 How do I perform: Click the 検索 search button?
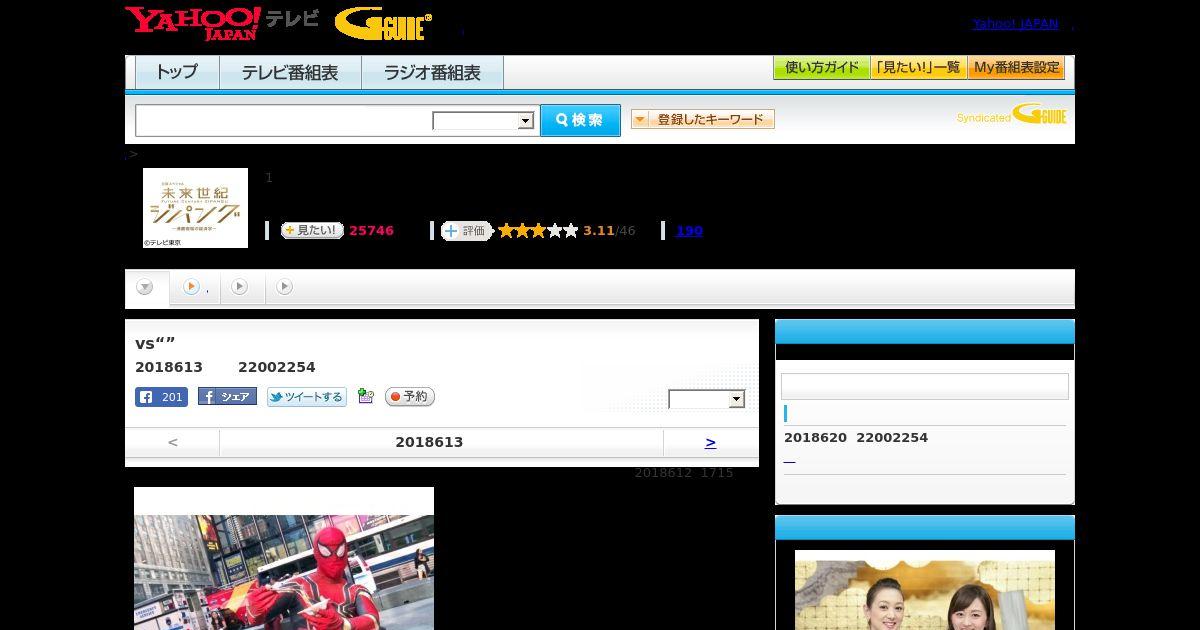click(x=580, y=120)
